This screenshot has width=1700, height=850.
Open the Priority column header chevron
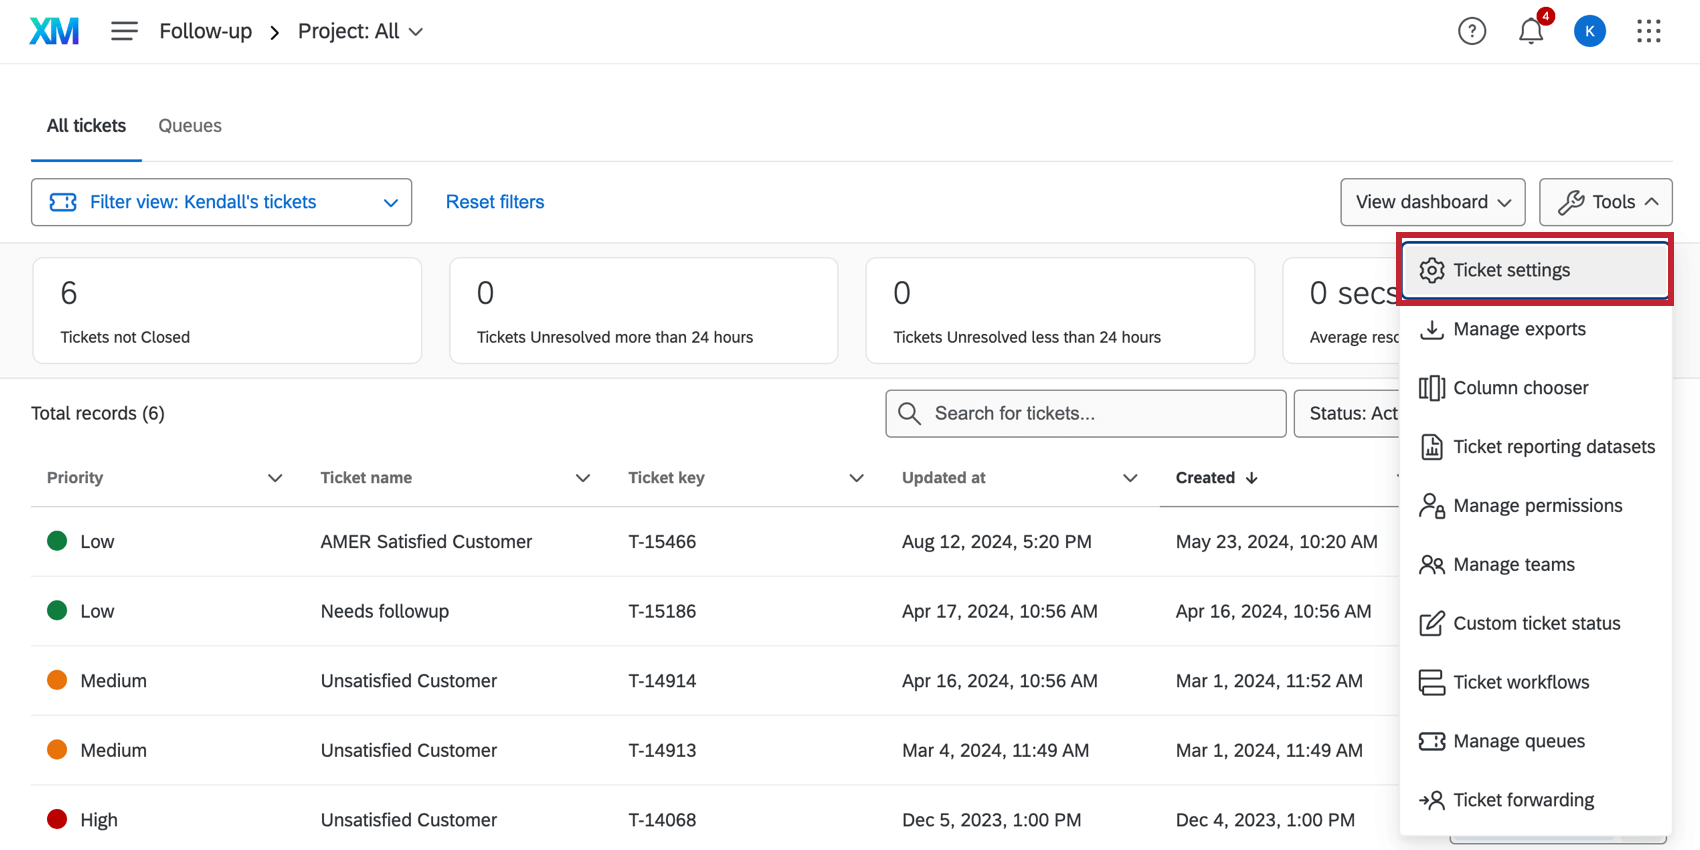[275, 478]
